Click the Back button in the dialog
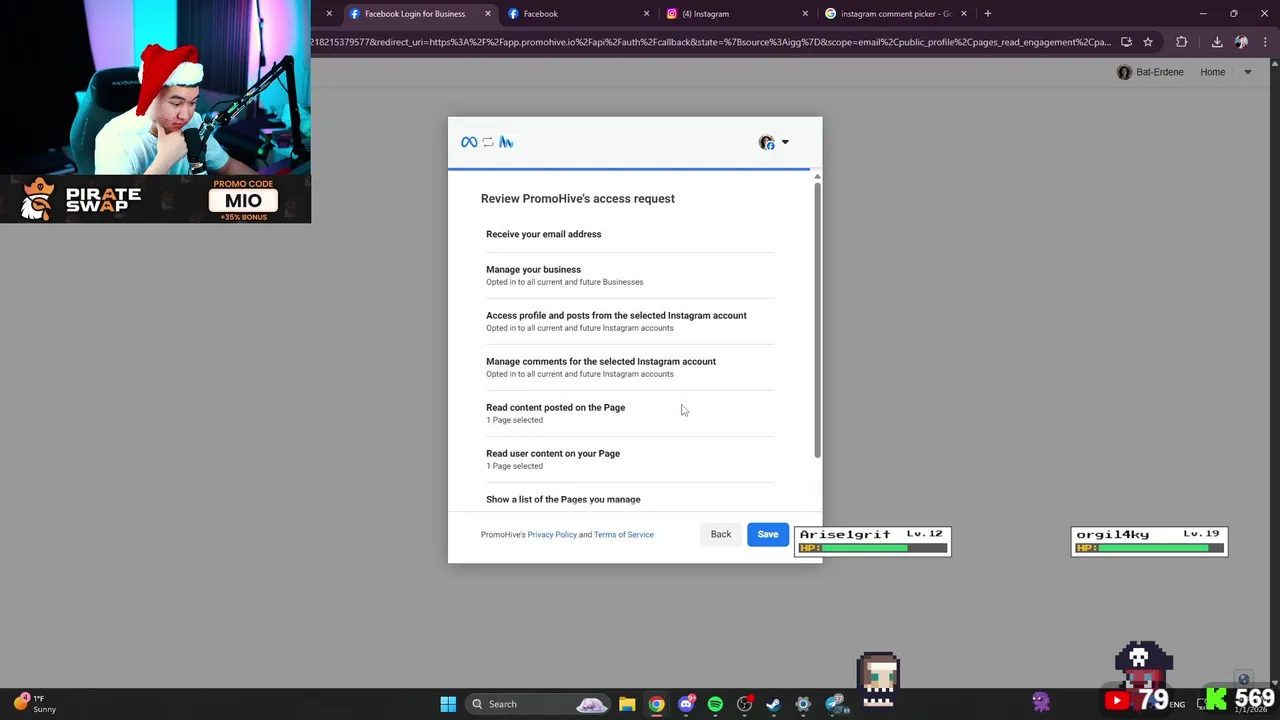This screenshot has width=1280, height=720. click(720, 534)
